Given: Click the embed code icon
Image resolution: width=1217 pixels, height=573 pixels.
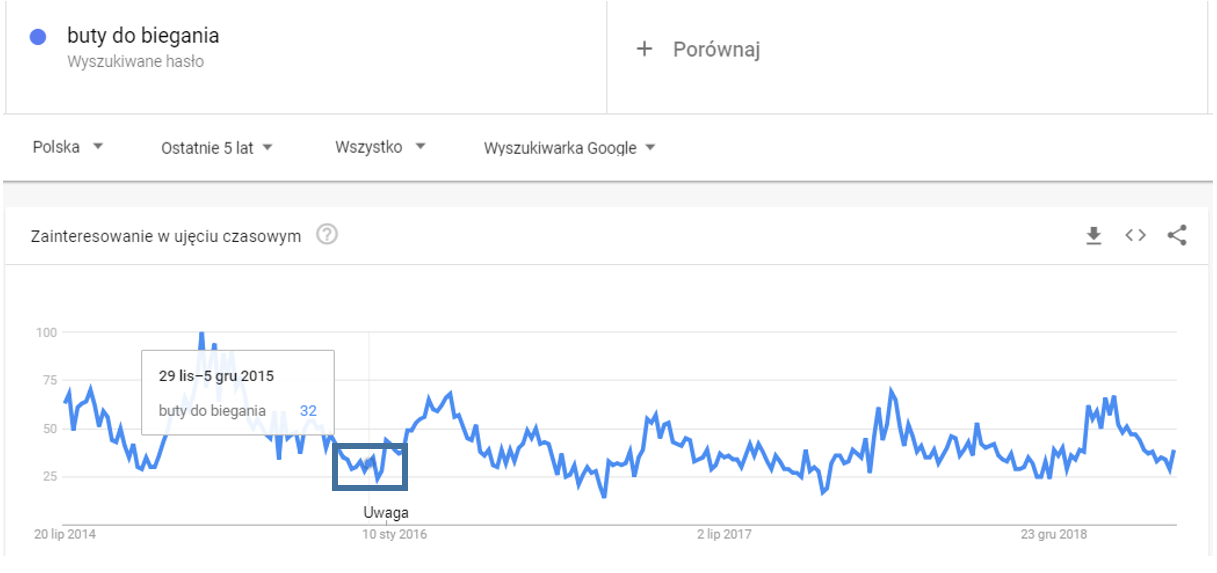Looking at the screenshot, I should pyautogui.click(x=1135, y=236).
